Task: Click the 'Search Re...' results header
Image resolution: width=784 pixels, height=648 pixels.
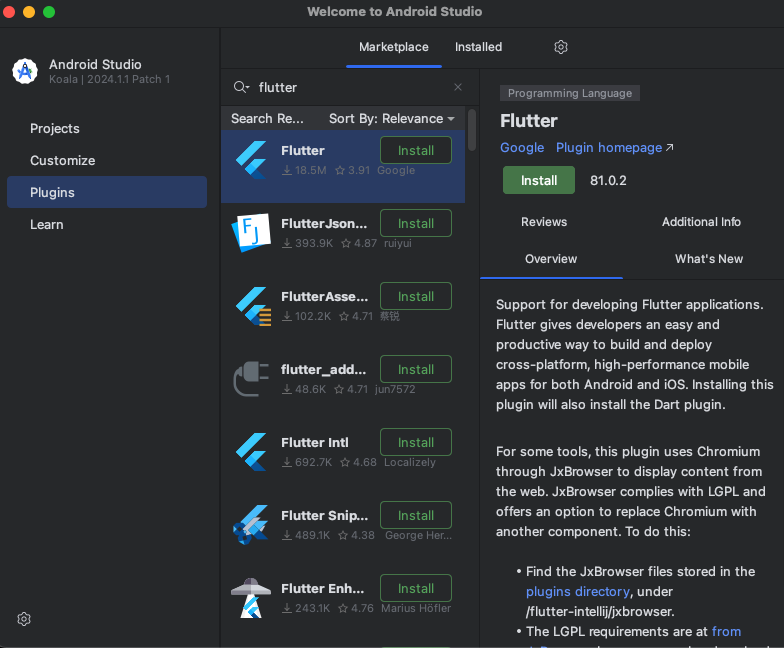Action: [x=267, y=118]
